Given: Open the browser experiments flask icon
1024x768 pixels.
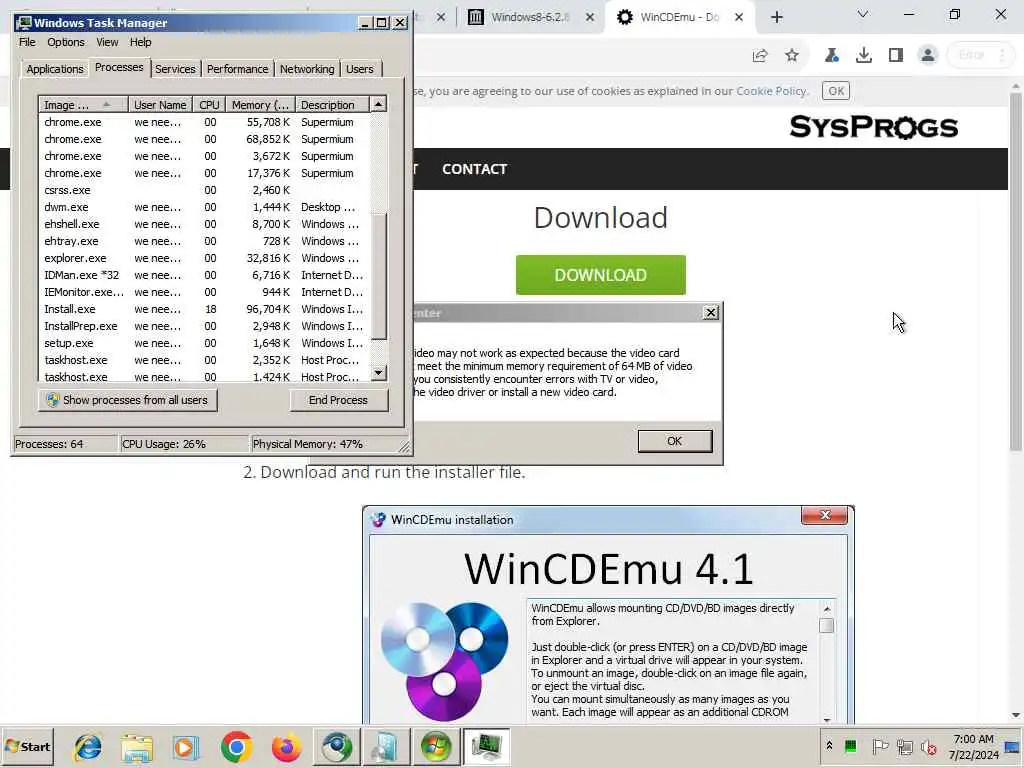Looking at the screenshot, I should click(x=831, y=56).
